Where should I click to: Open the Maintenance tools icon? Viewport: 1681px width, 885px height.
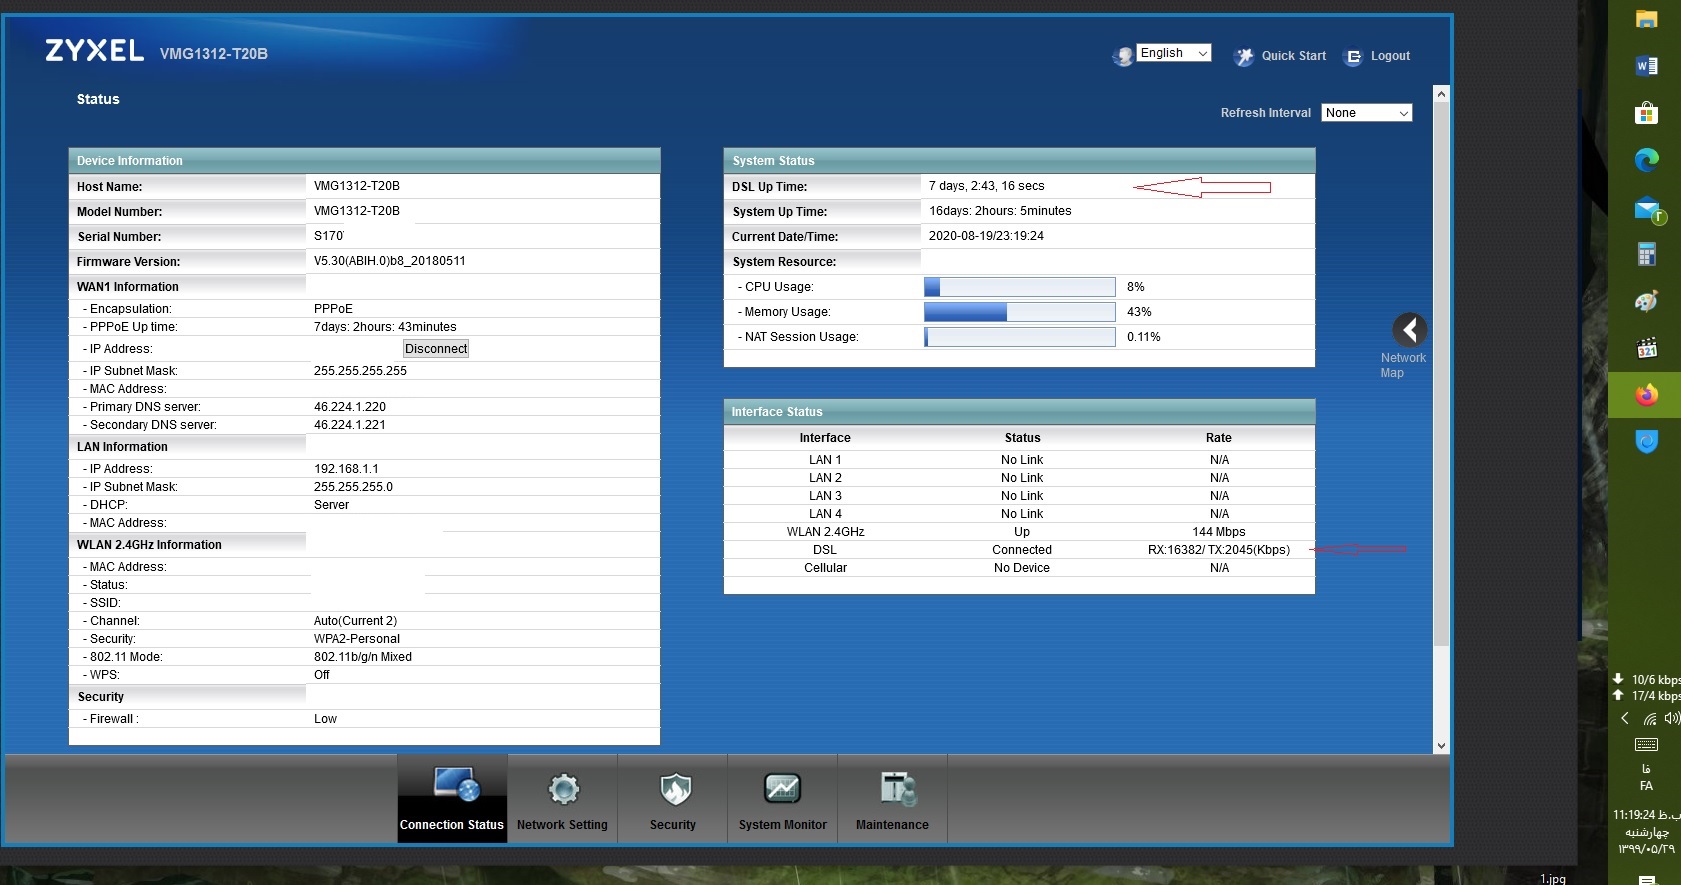(897, 789)
